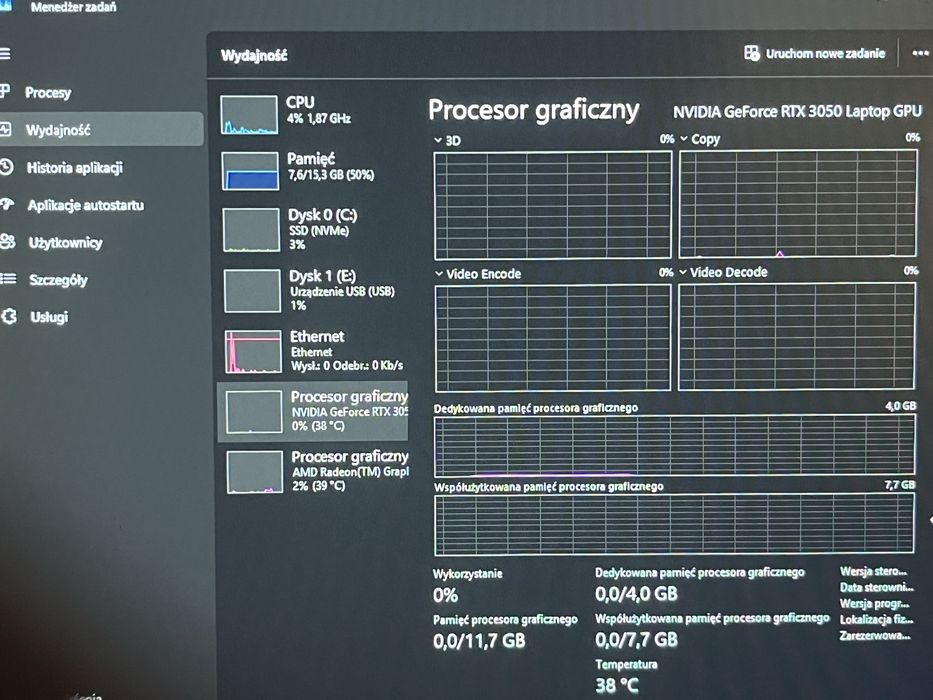Click the 0,0/4,0 GB dedicated memory value
Viewport: 933px width, 700px height.
pos(636,593)
